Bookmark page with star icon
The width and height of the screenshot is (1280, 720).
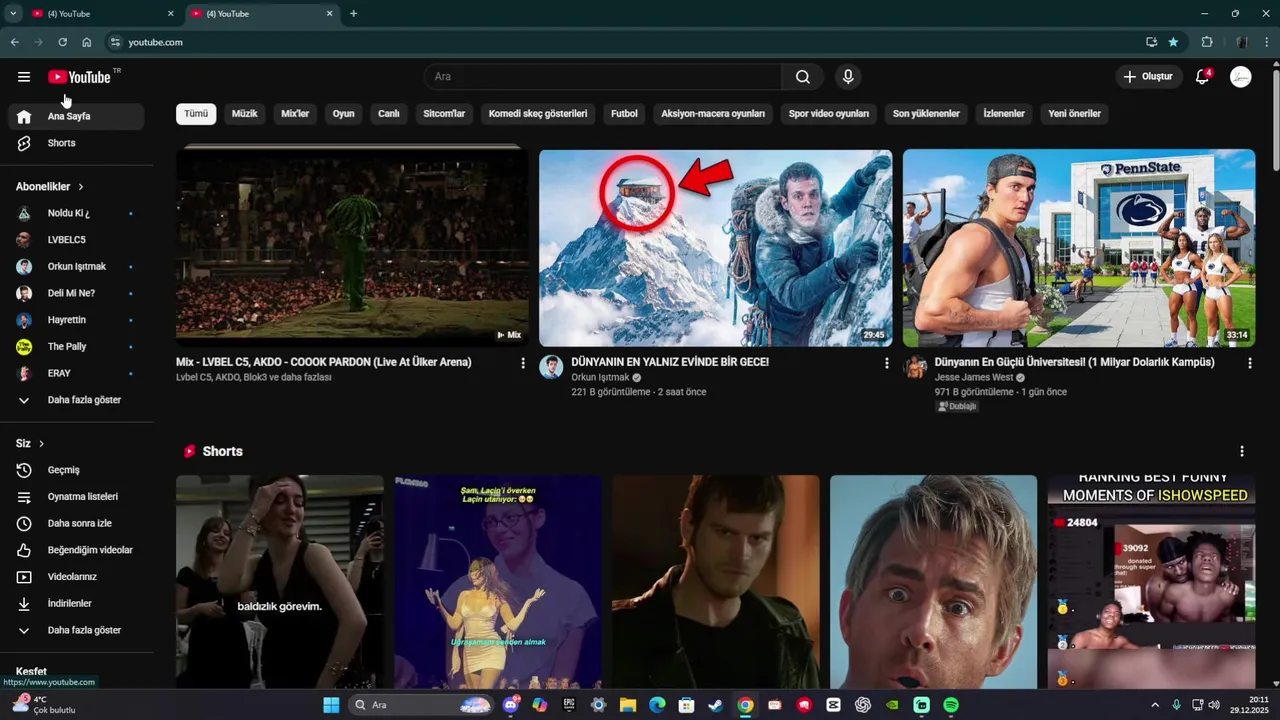1173,42
